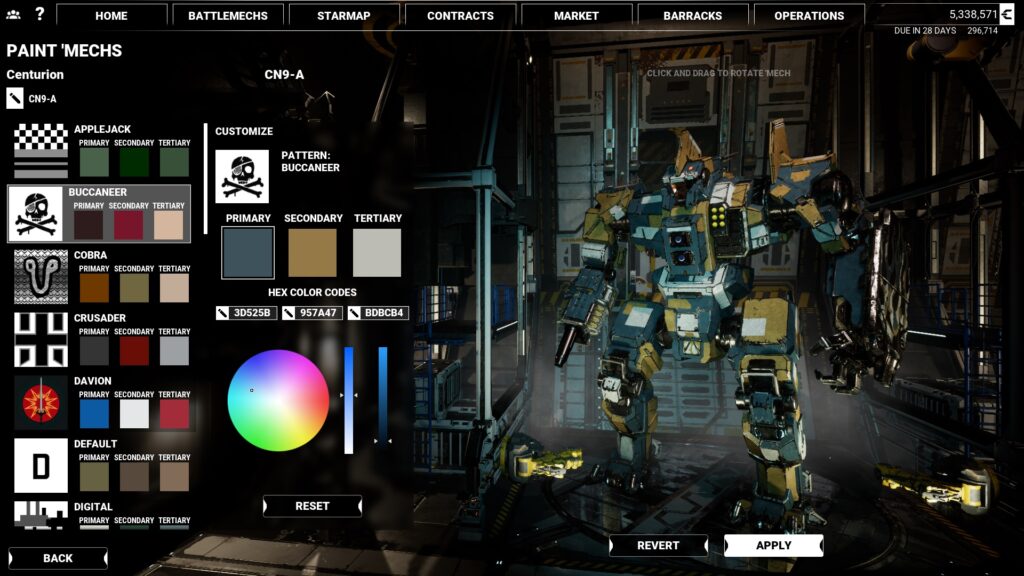Click the eyedropper icon beside 3D525B
Image resolution: width=1024 pixels, height=576 pixels.
(223, 313)
